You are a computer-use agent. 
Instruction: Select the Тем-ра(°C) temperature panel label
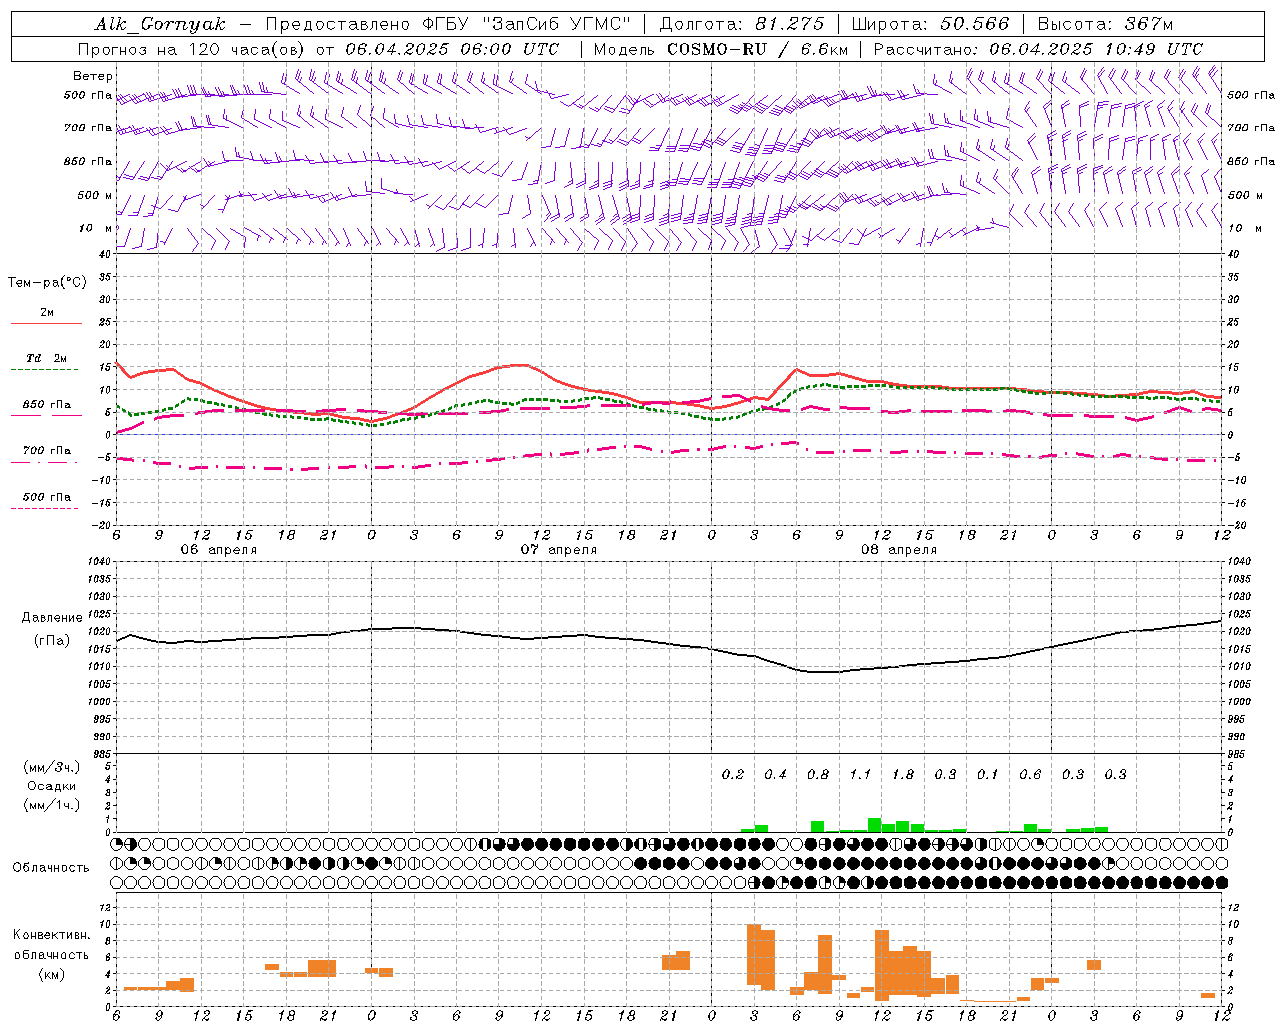[47, 283]
